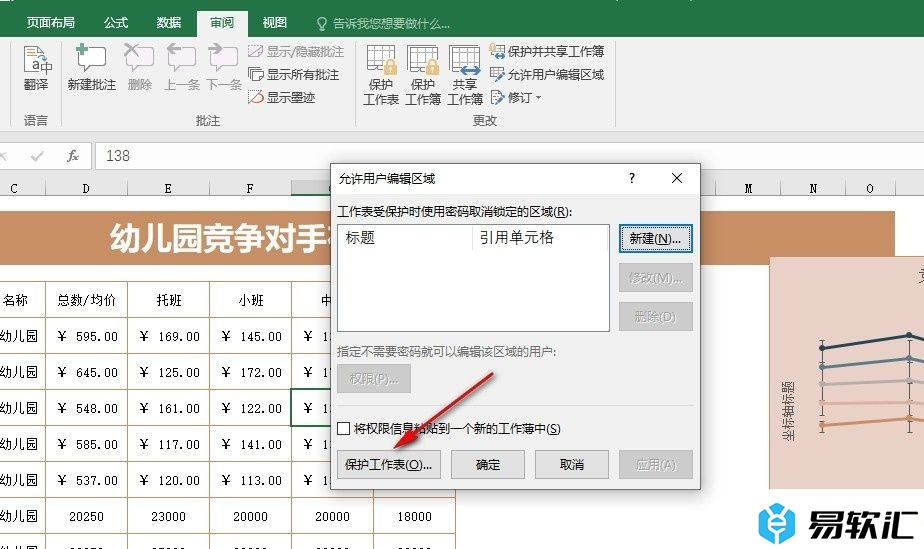Click Insert Function fx icon

[73, 156]
